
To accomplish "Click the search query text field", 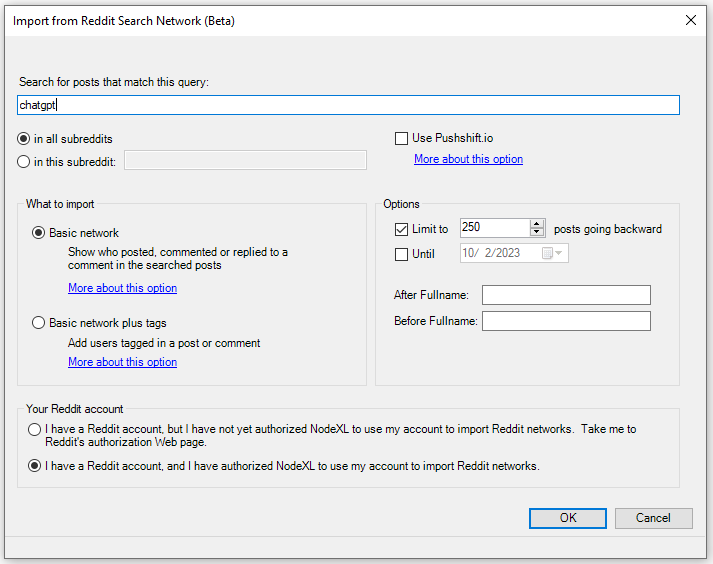I will point(348,105).
